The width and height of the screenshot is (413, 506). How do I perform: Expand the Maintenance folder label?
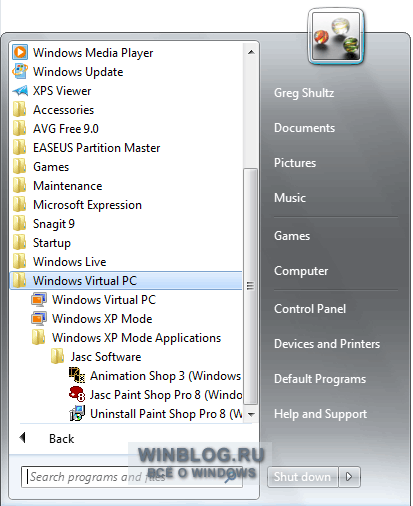point(68,186)
